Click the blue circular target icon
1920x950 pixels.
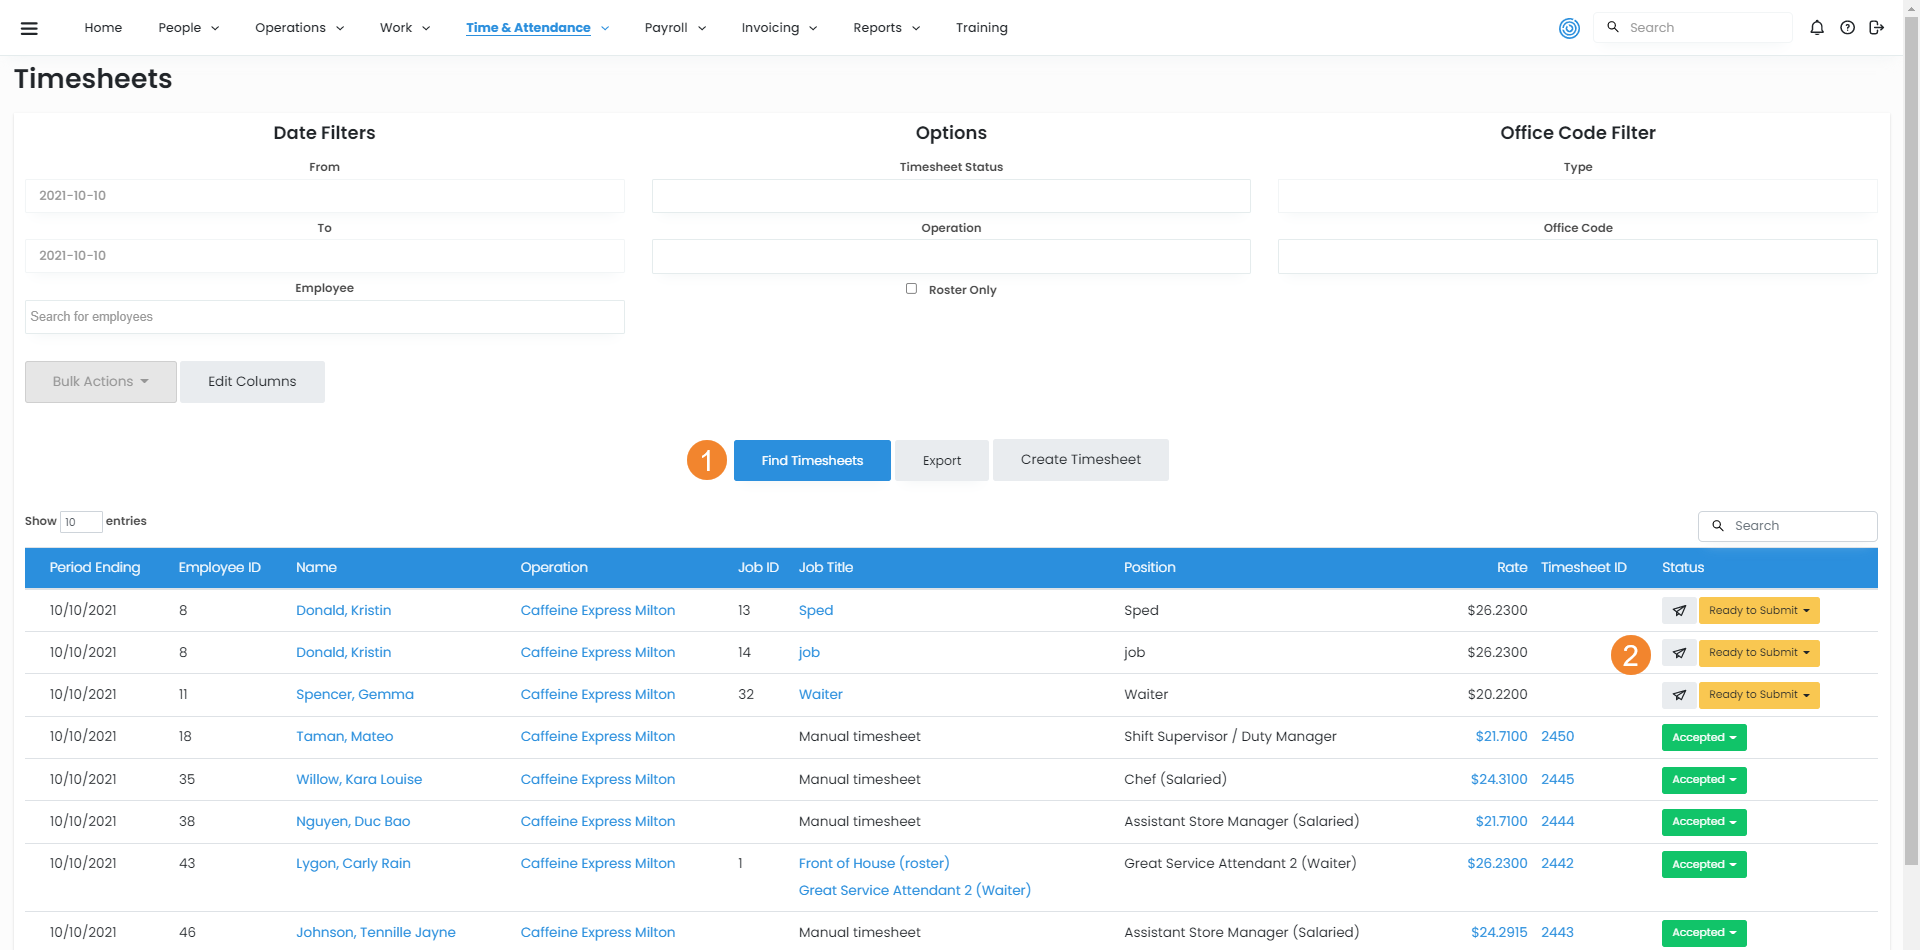1569,28
